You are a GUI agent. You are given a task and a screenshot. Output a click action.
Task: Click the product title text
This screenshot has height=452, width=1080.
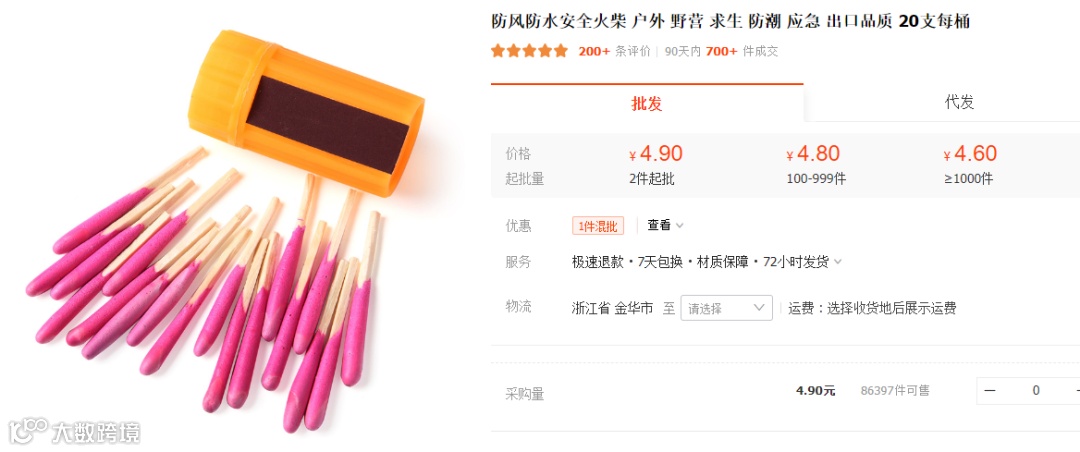click(x=730, y=21)
